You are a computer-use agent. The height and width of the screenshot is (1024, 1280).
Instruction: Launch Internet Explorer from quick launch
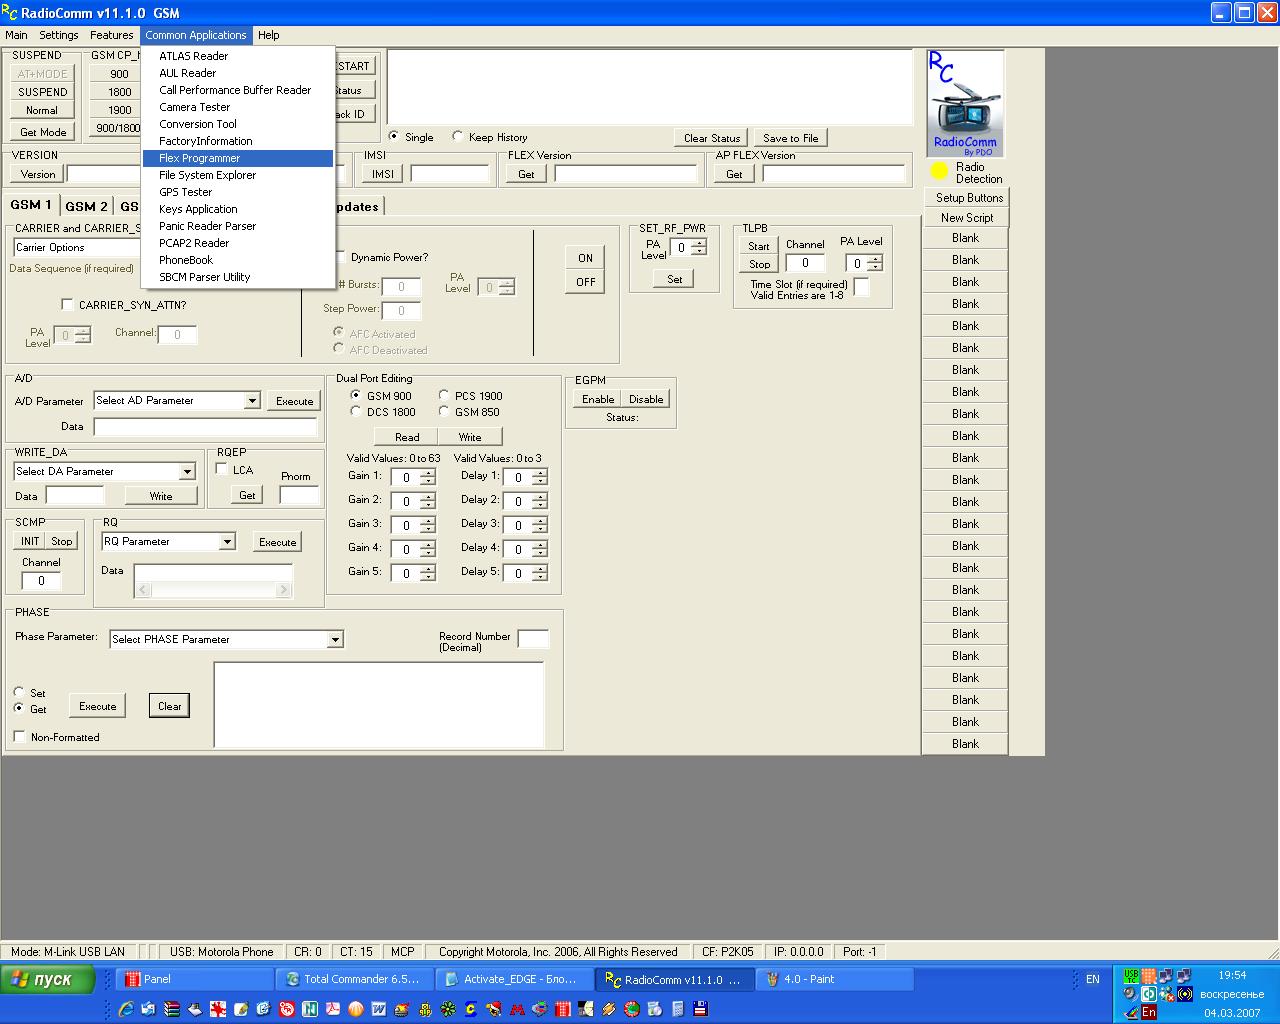tap(126, 1009)
